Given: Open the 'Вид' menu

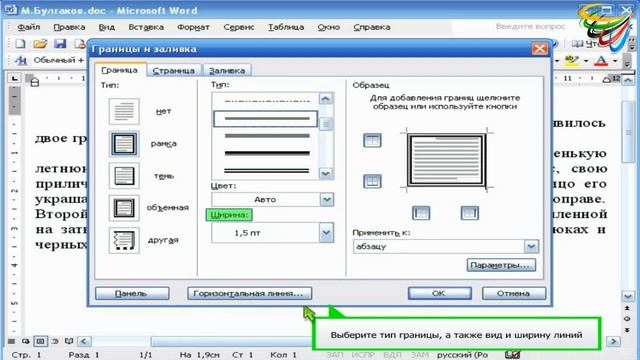Looking at the screenshot, I should pos(107,27).
